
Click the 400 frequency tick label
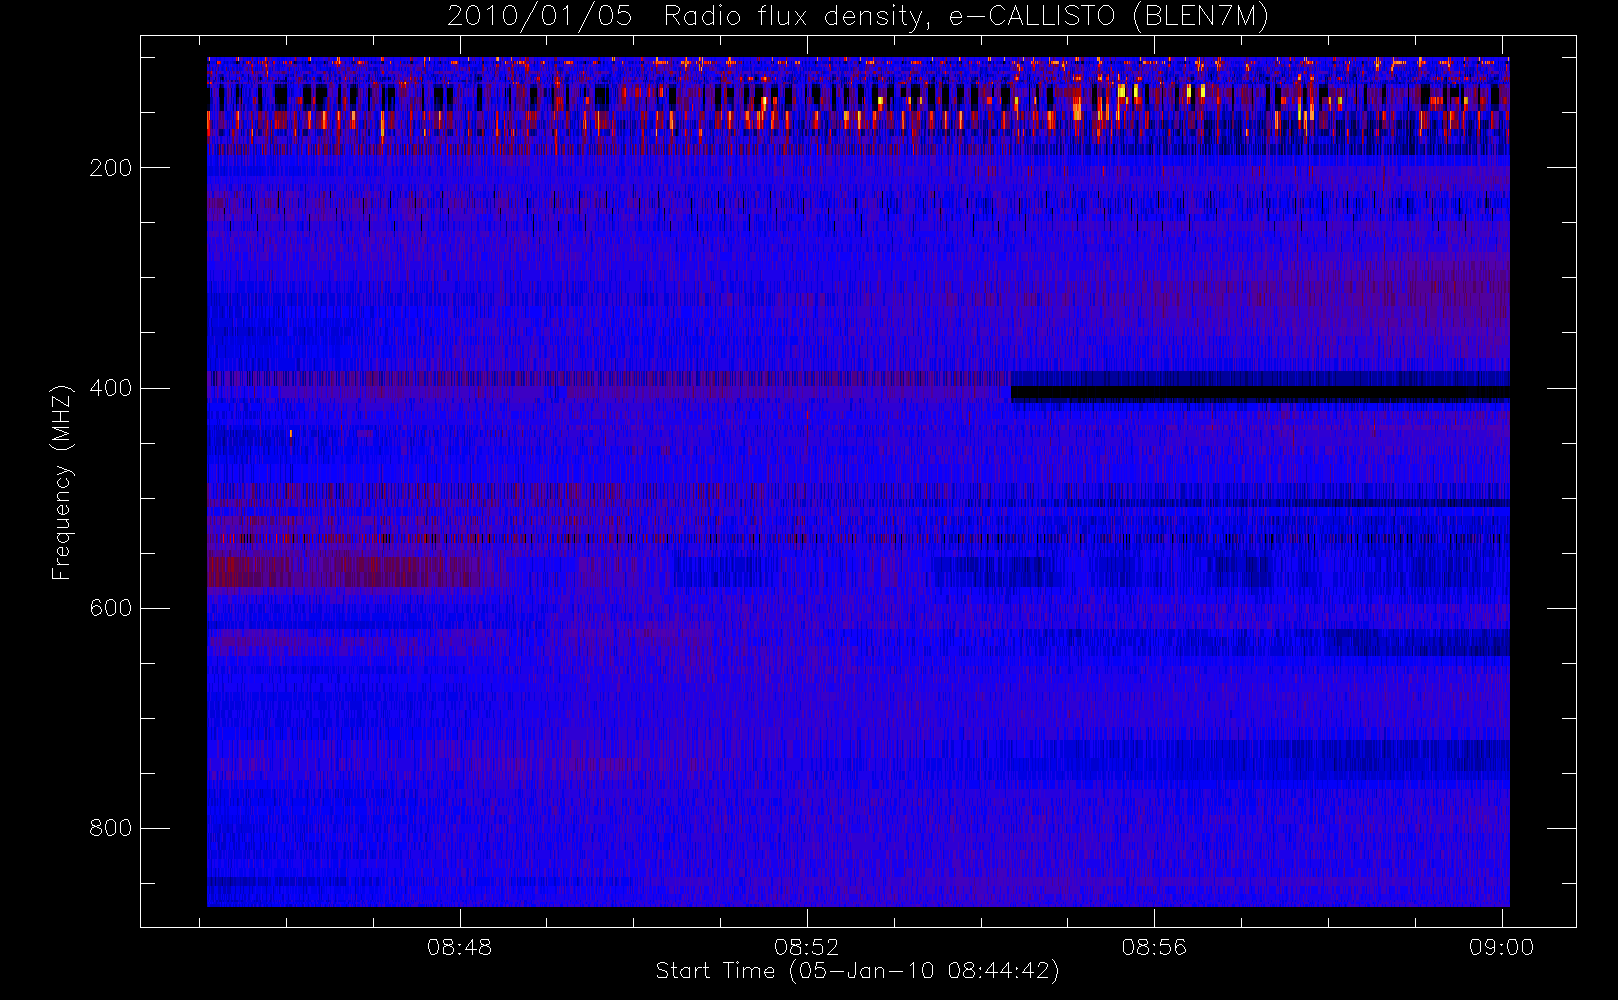[x=111, y=388]
